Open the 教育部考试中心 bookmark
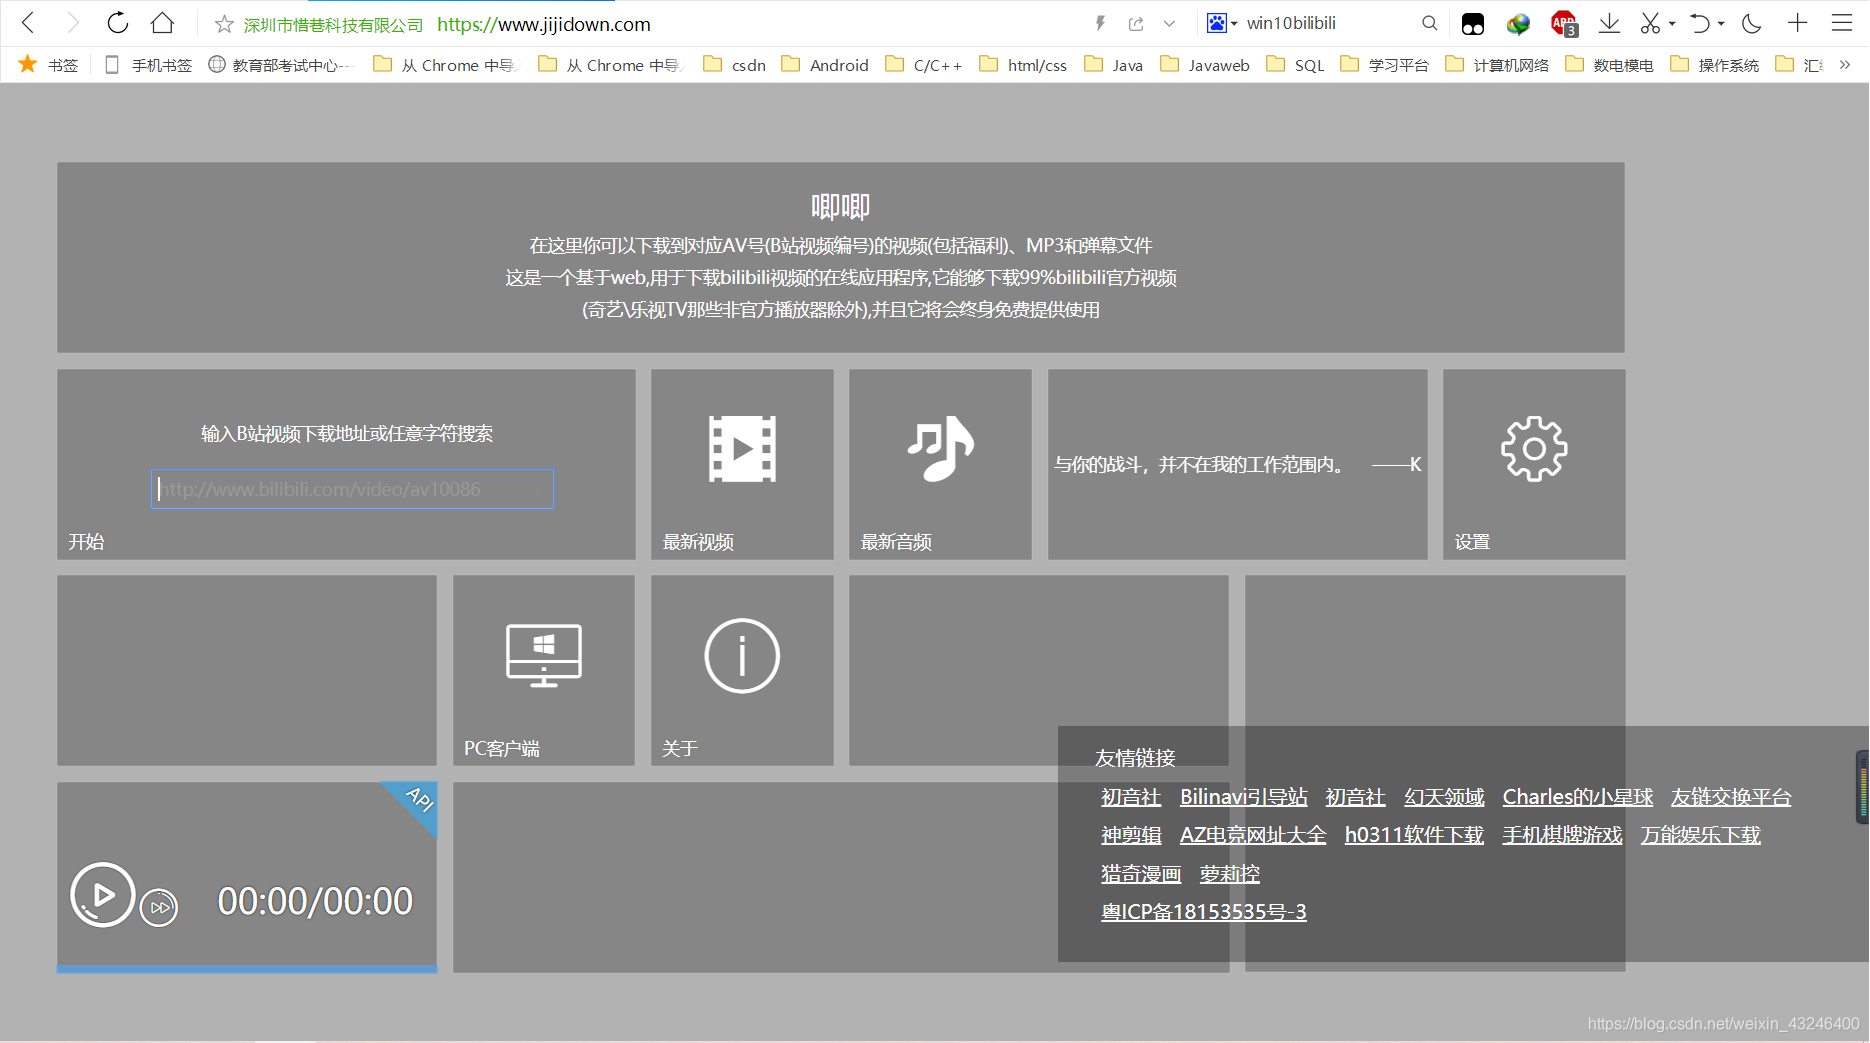This screenshot has width=1870, height=1043. pyautogui.click(x=281, y=65)
